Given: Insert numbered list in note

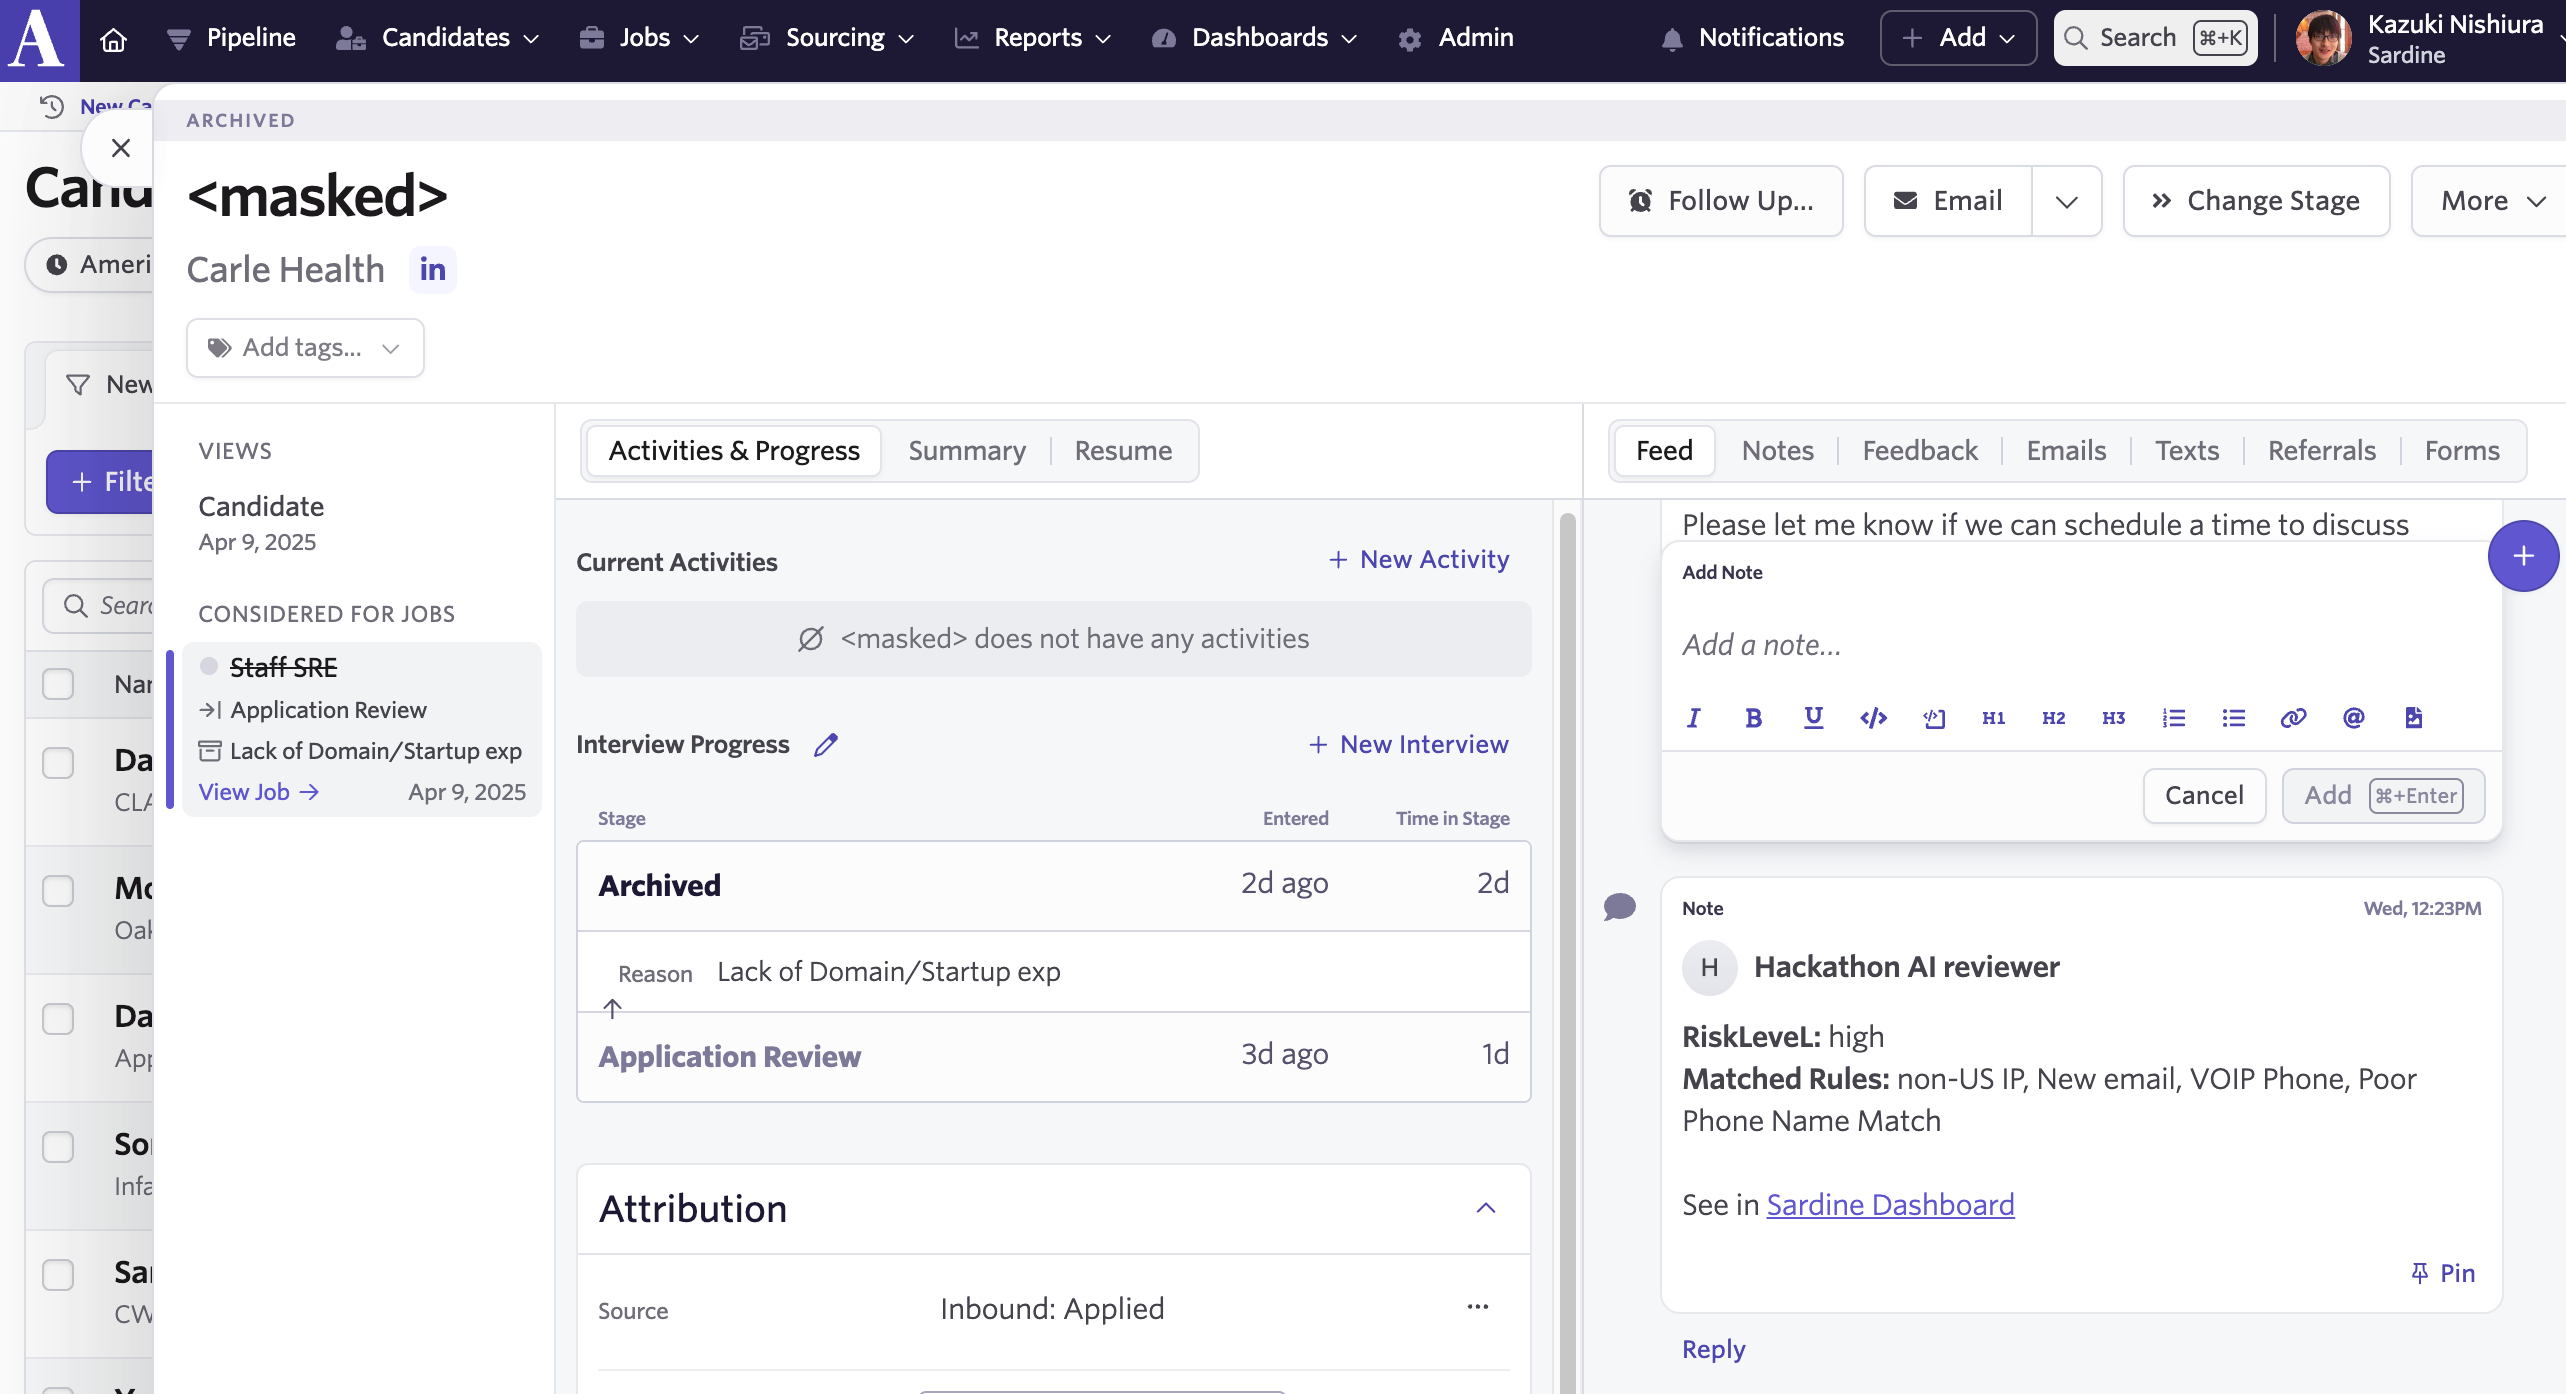Looking at the screenshot, I should [2173, 718].
